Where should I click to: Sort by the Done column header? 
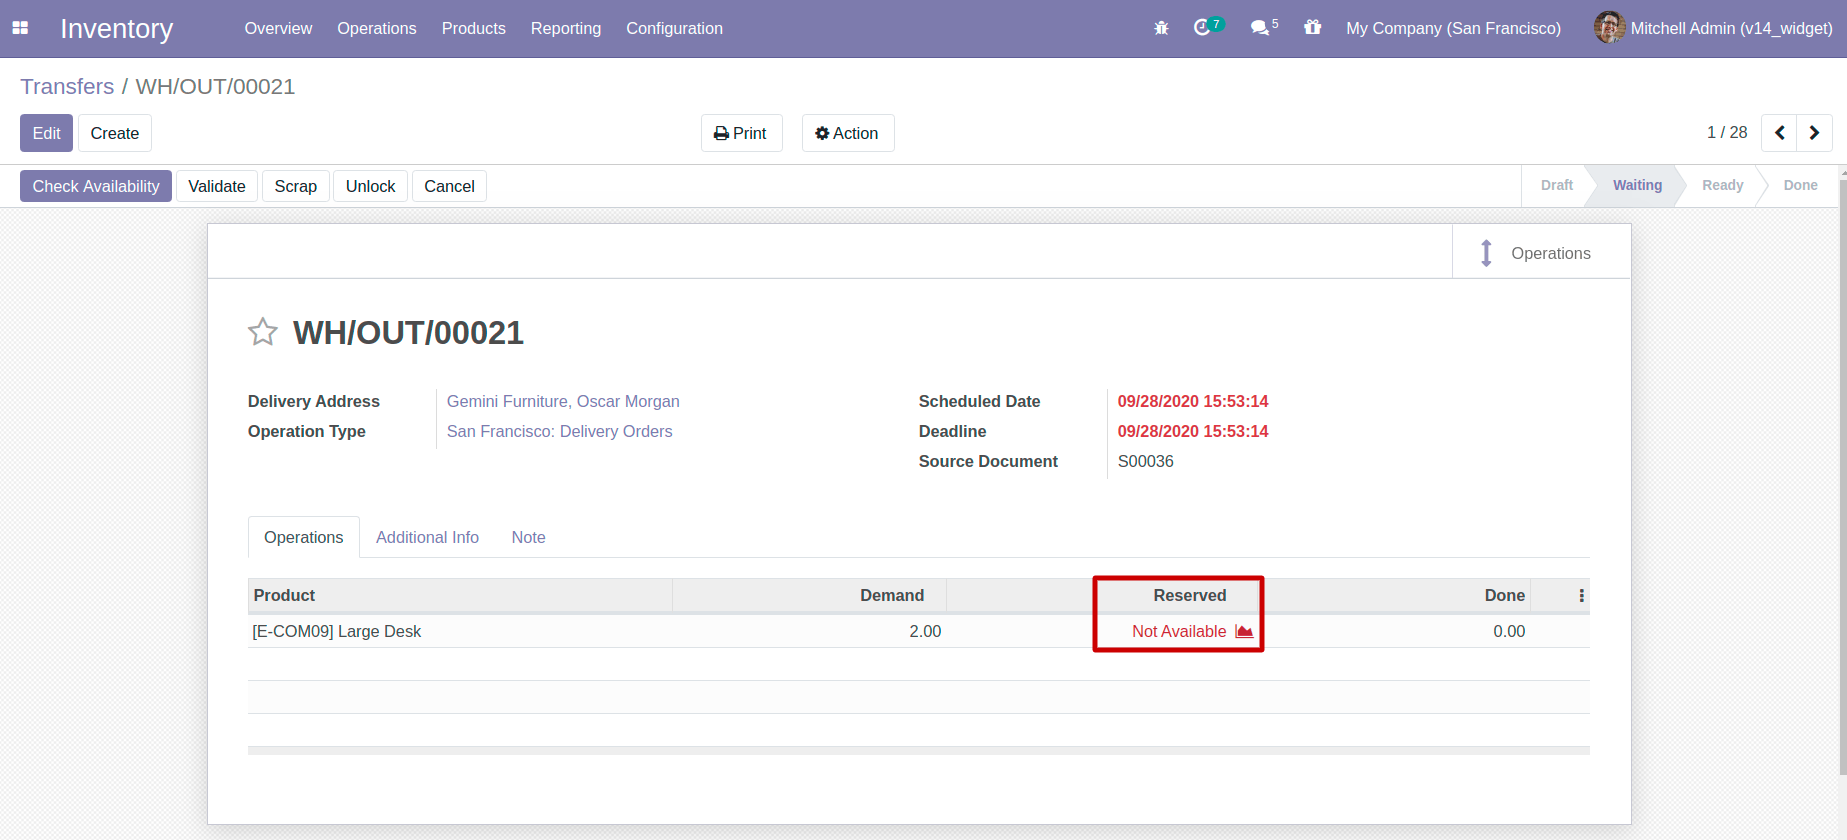point(1395,595)
